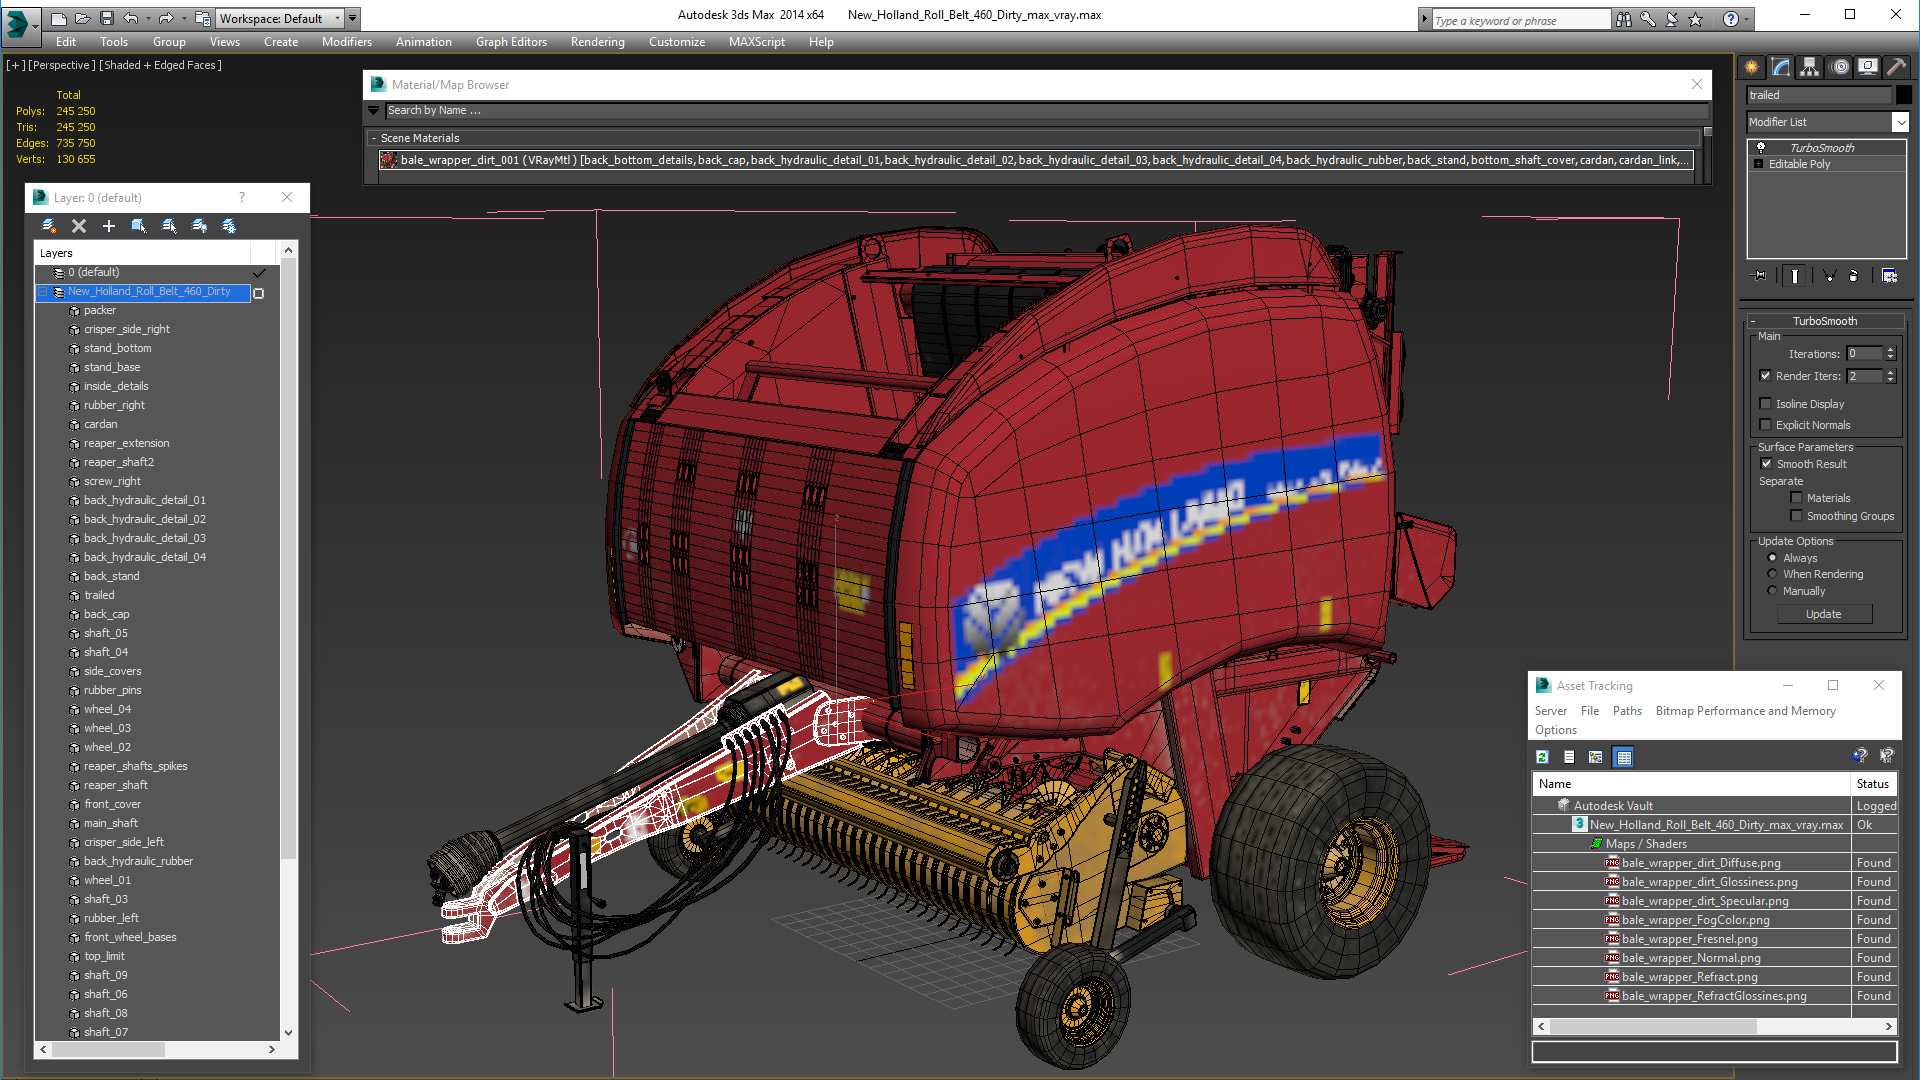Click Configure Modifier Sets icon

coord(1889,276)
